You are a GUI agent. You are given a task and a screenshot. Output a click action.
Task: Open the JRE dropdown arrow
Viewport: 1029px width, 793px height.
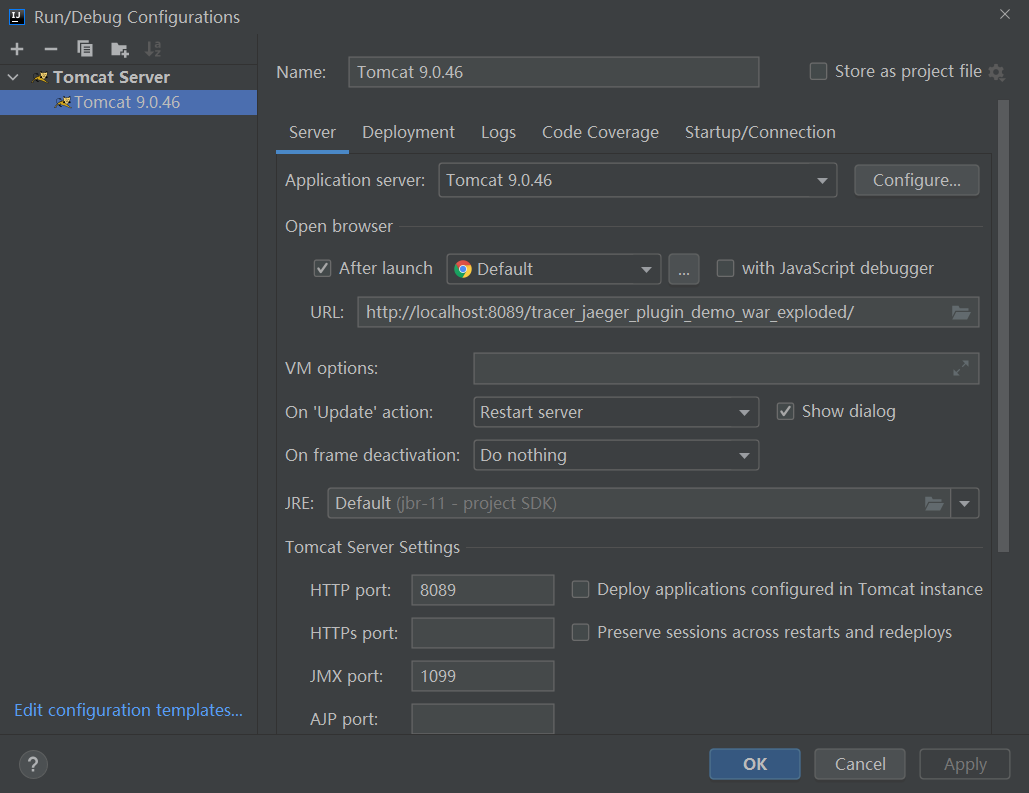pyautogui.click(x=965, y=504)
